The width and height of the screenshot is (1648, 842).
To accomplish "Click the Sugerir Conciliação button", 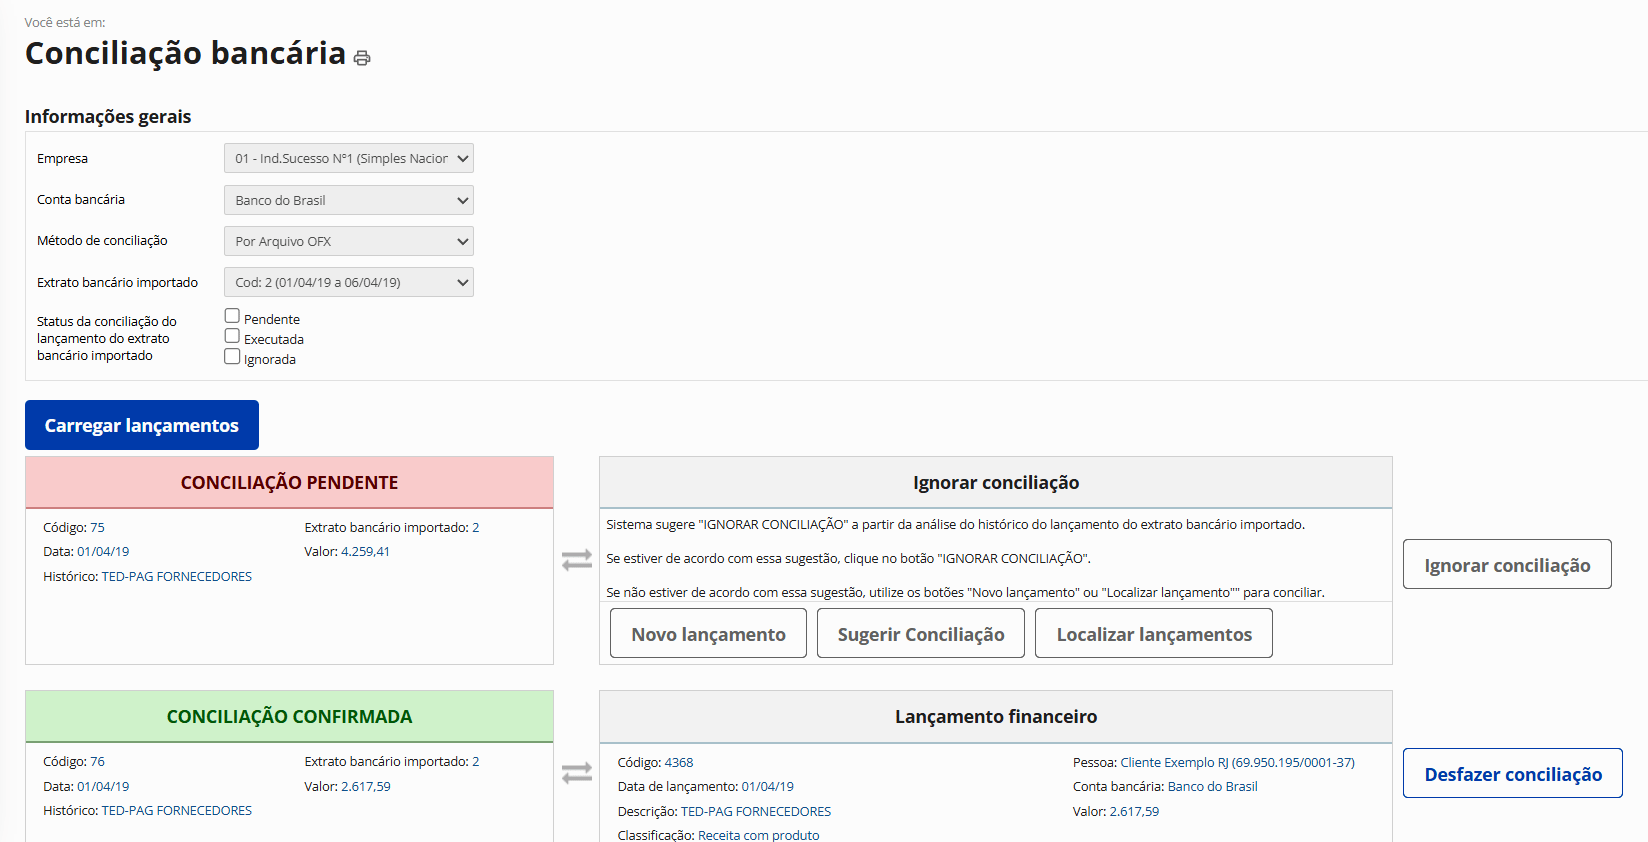I will coord(920,634).
